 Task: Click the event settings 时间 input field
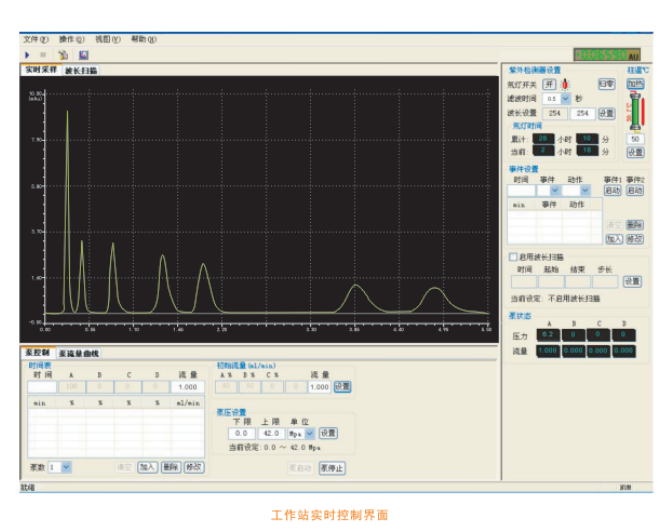tap(521, 190)
